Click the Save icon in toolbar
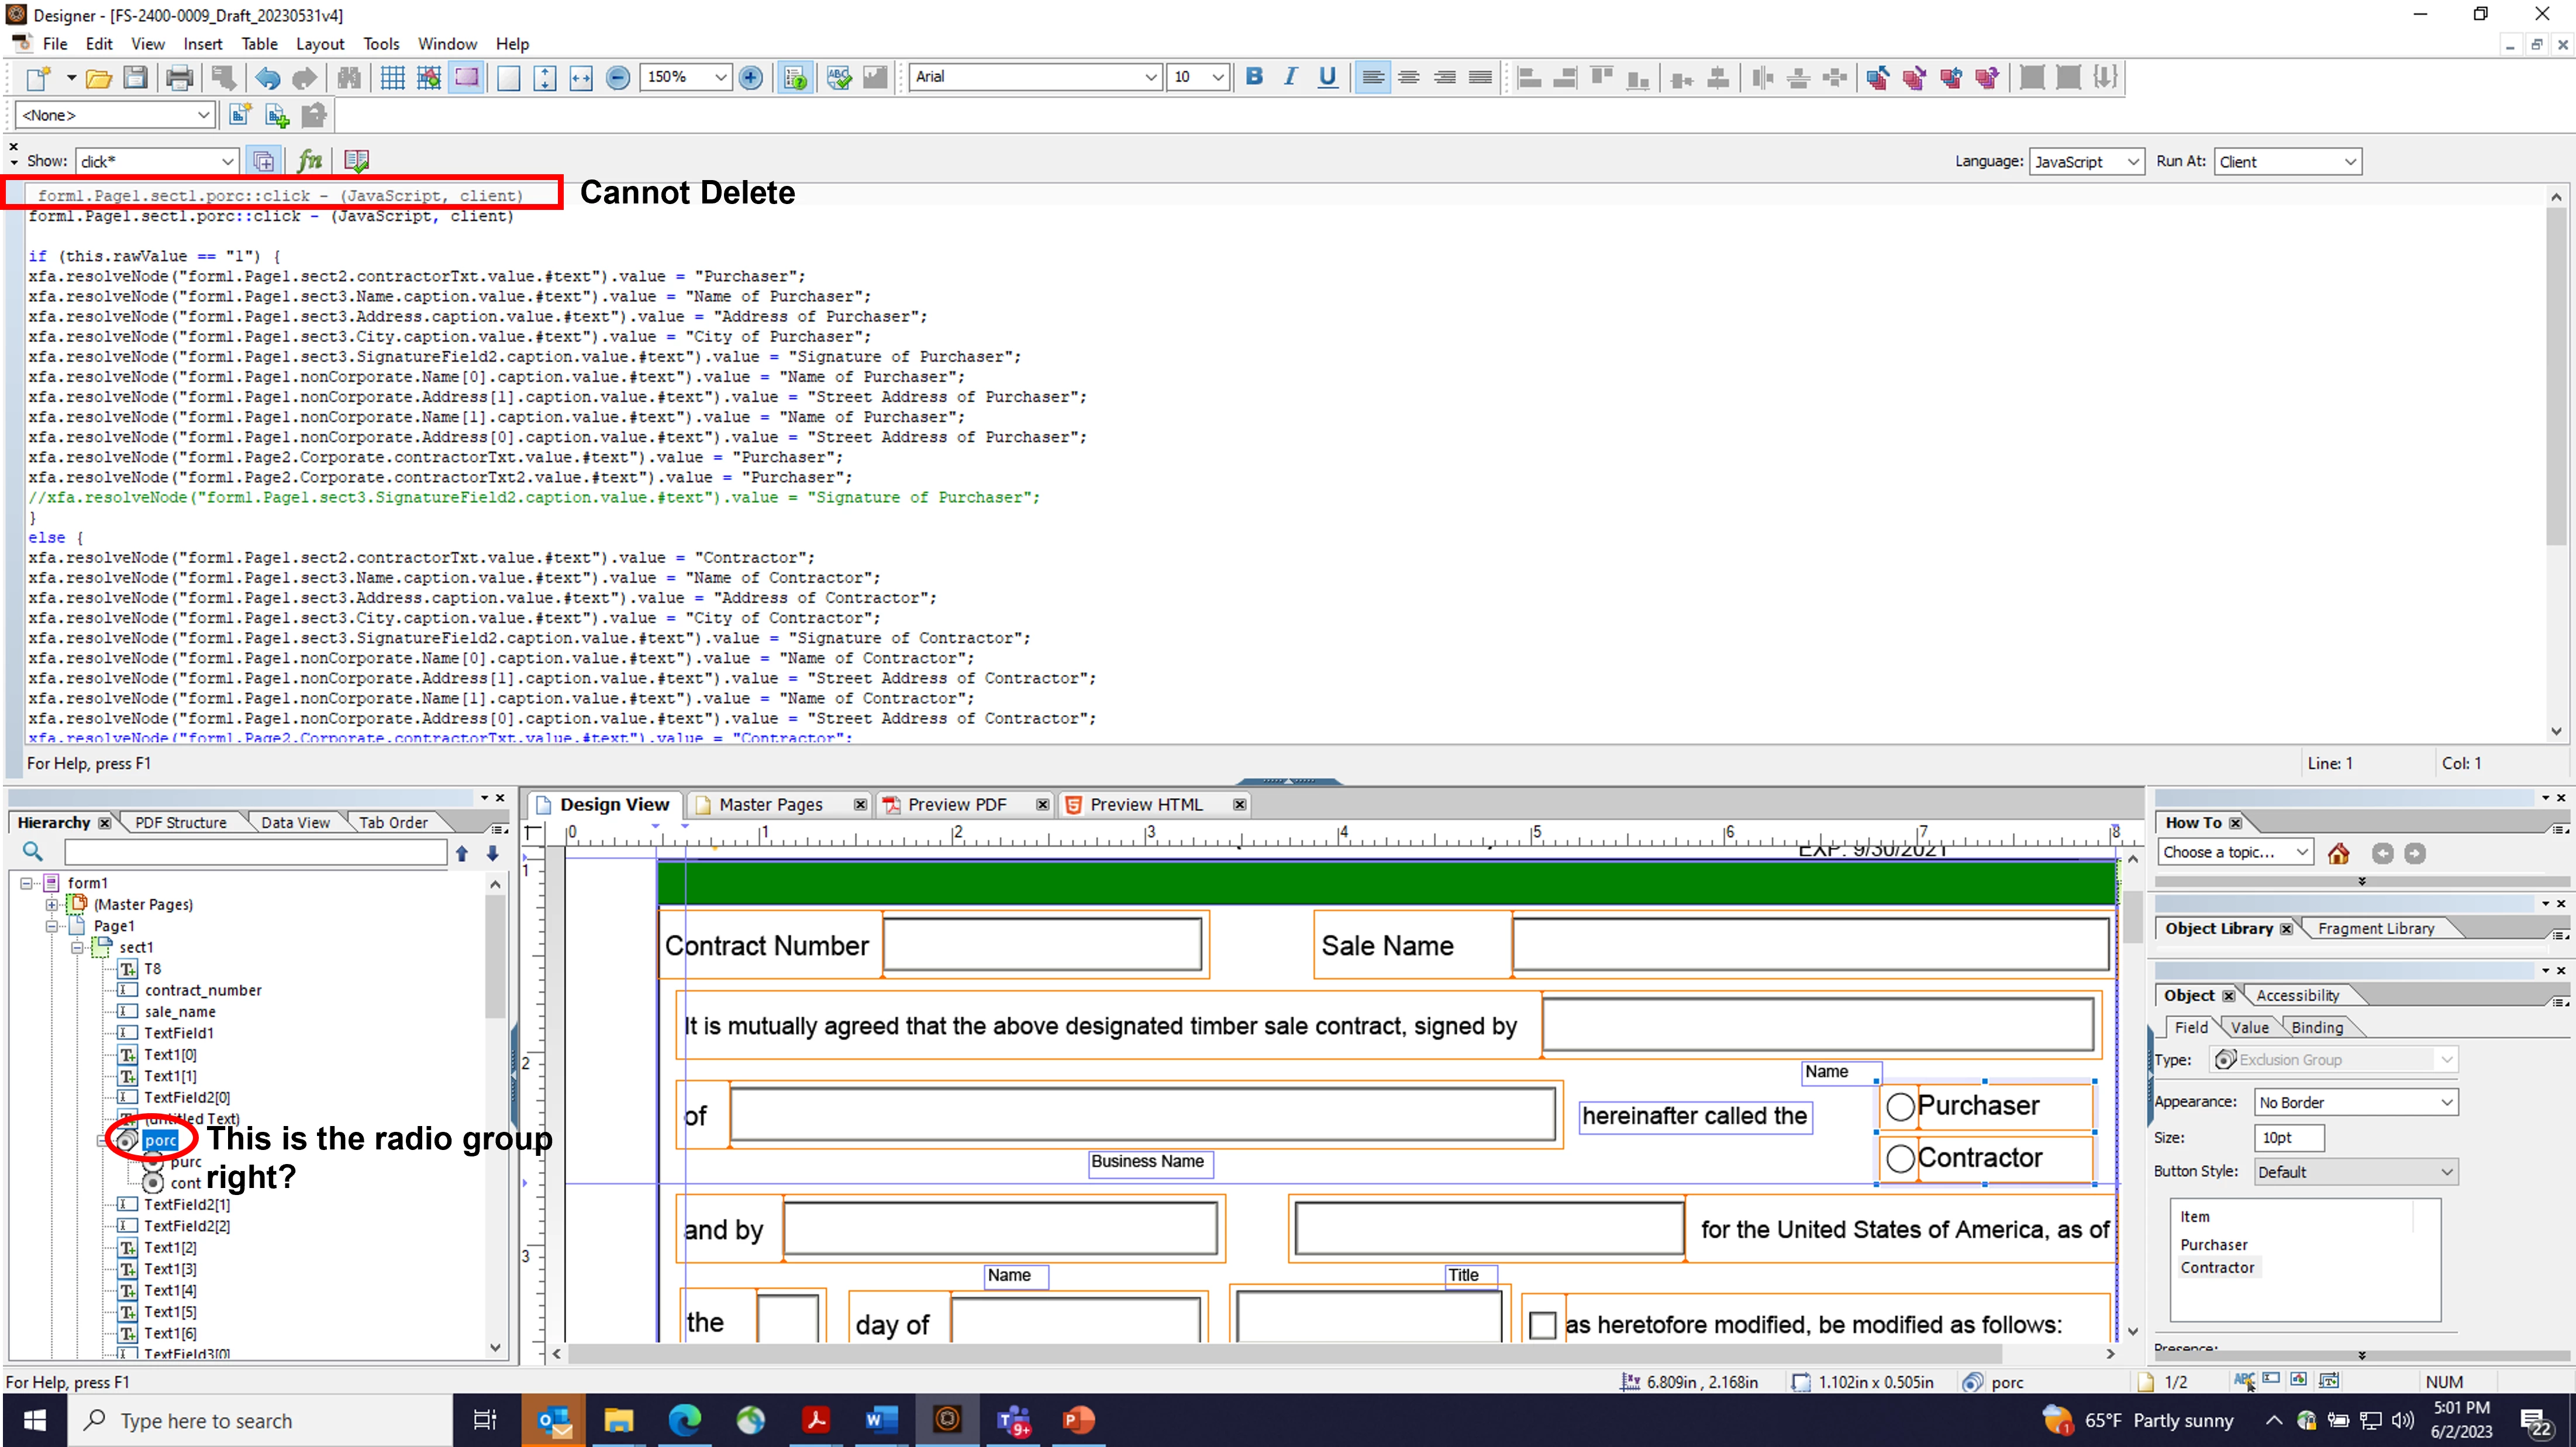 (135, 77)
